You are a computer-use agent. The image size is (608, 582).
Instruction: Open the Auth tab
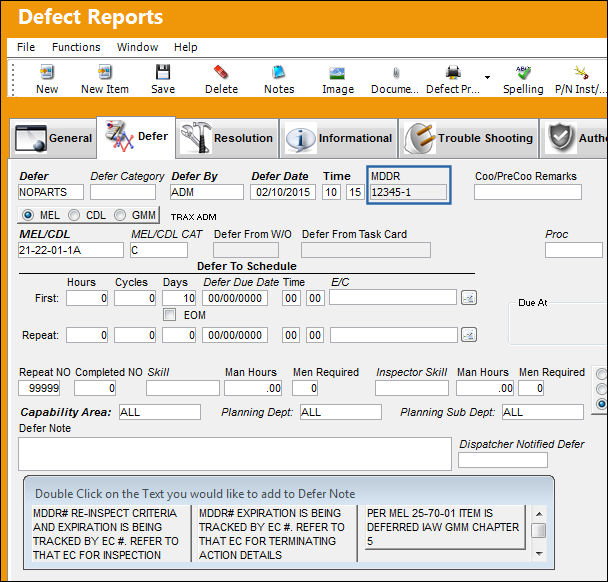[574, 138]
